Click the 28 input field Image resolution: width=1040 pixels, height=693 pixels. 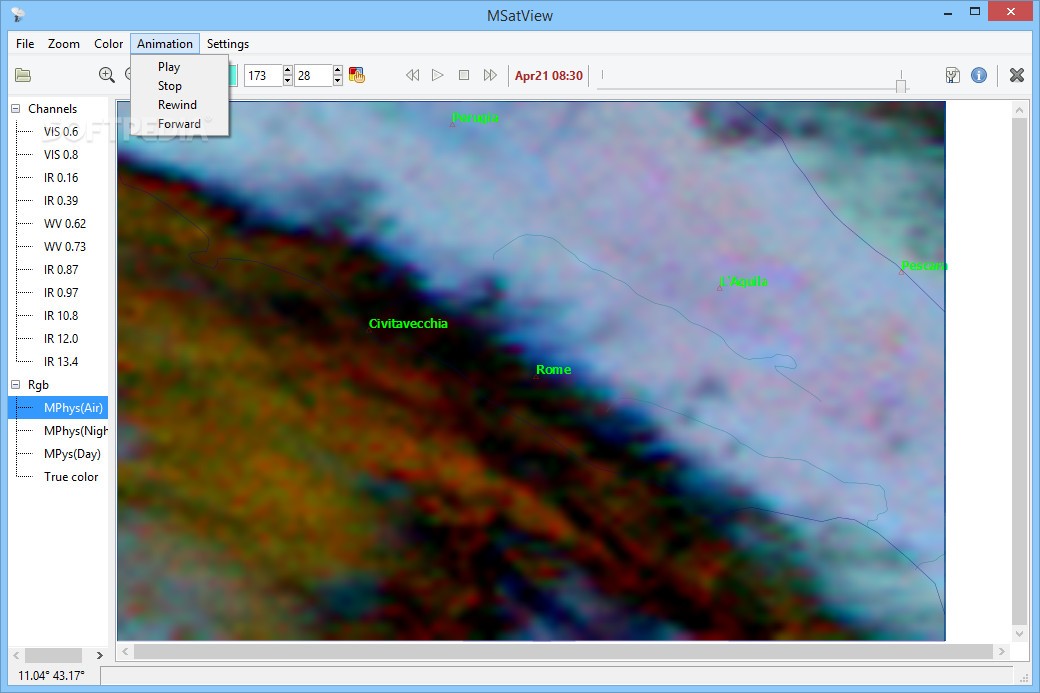pyautogui.click(x=313, y=76)
